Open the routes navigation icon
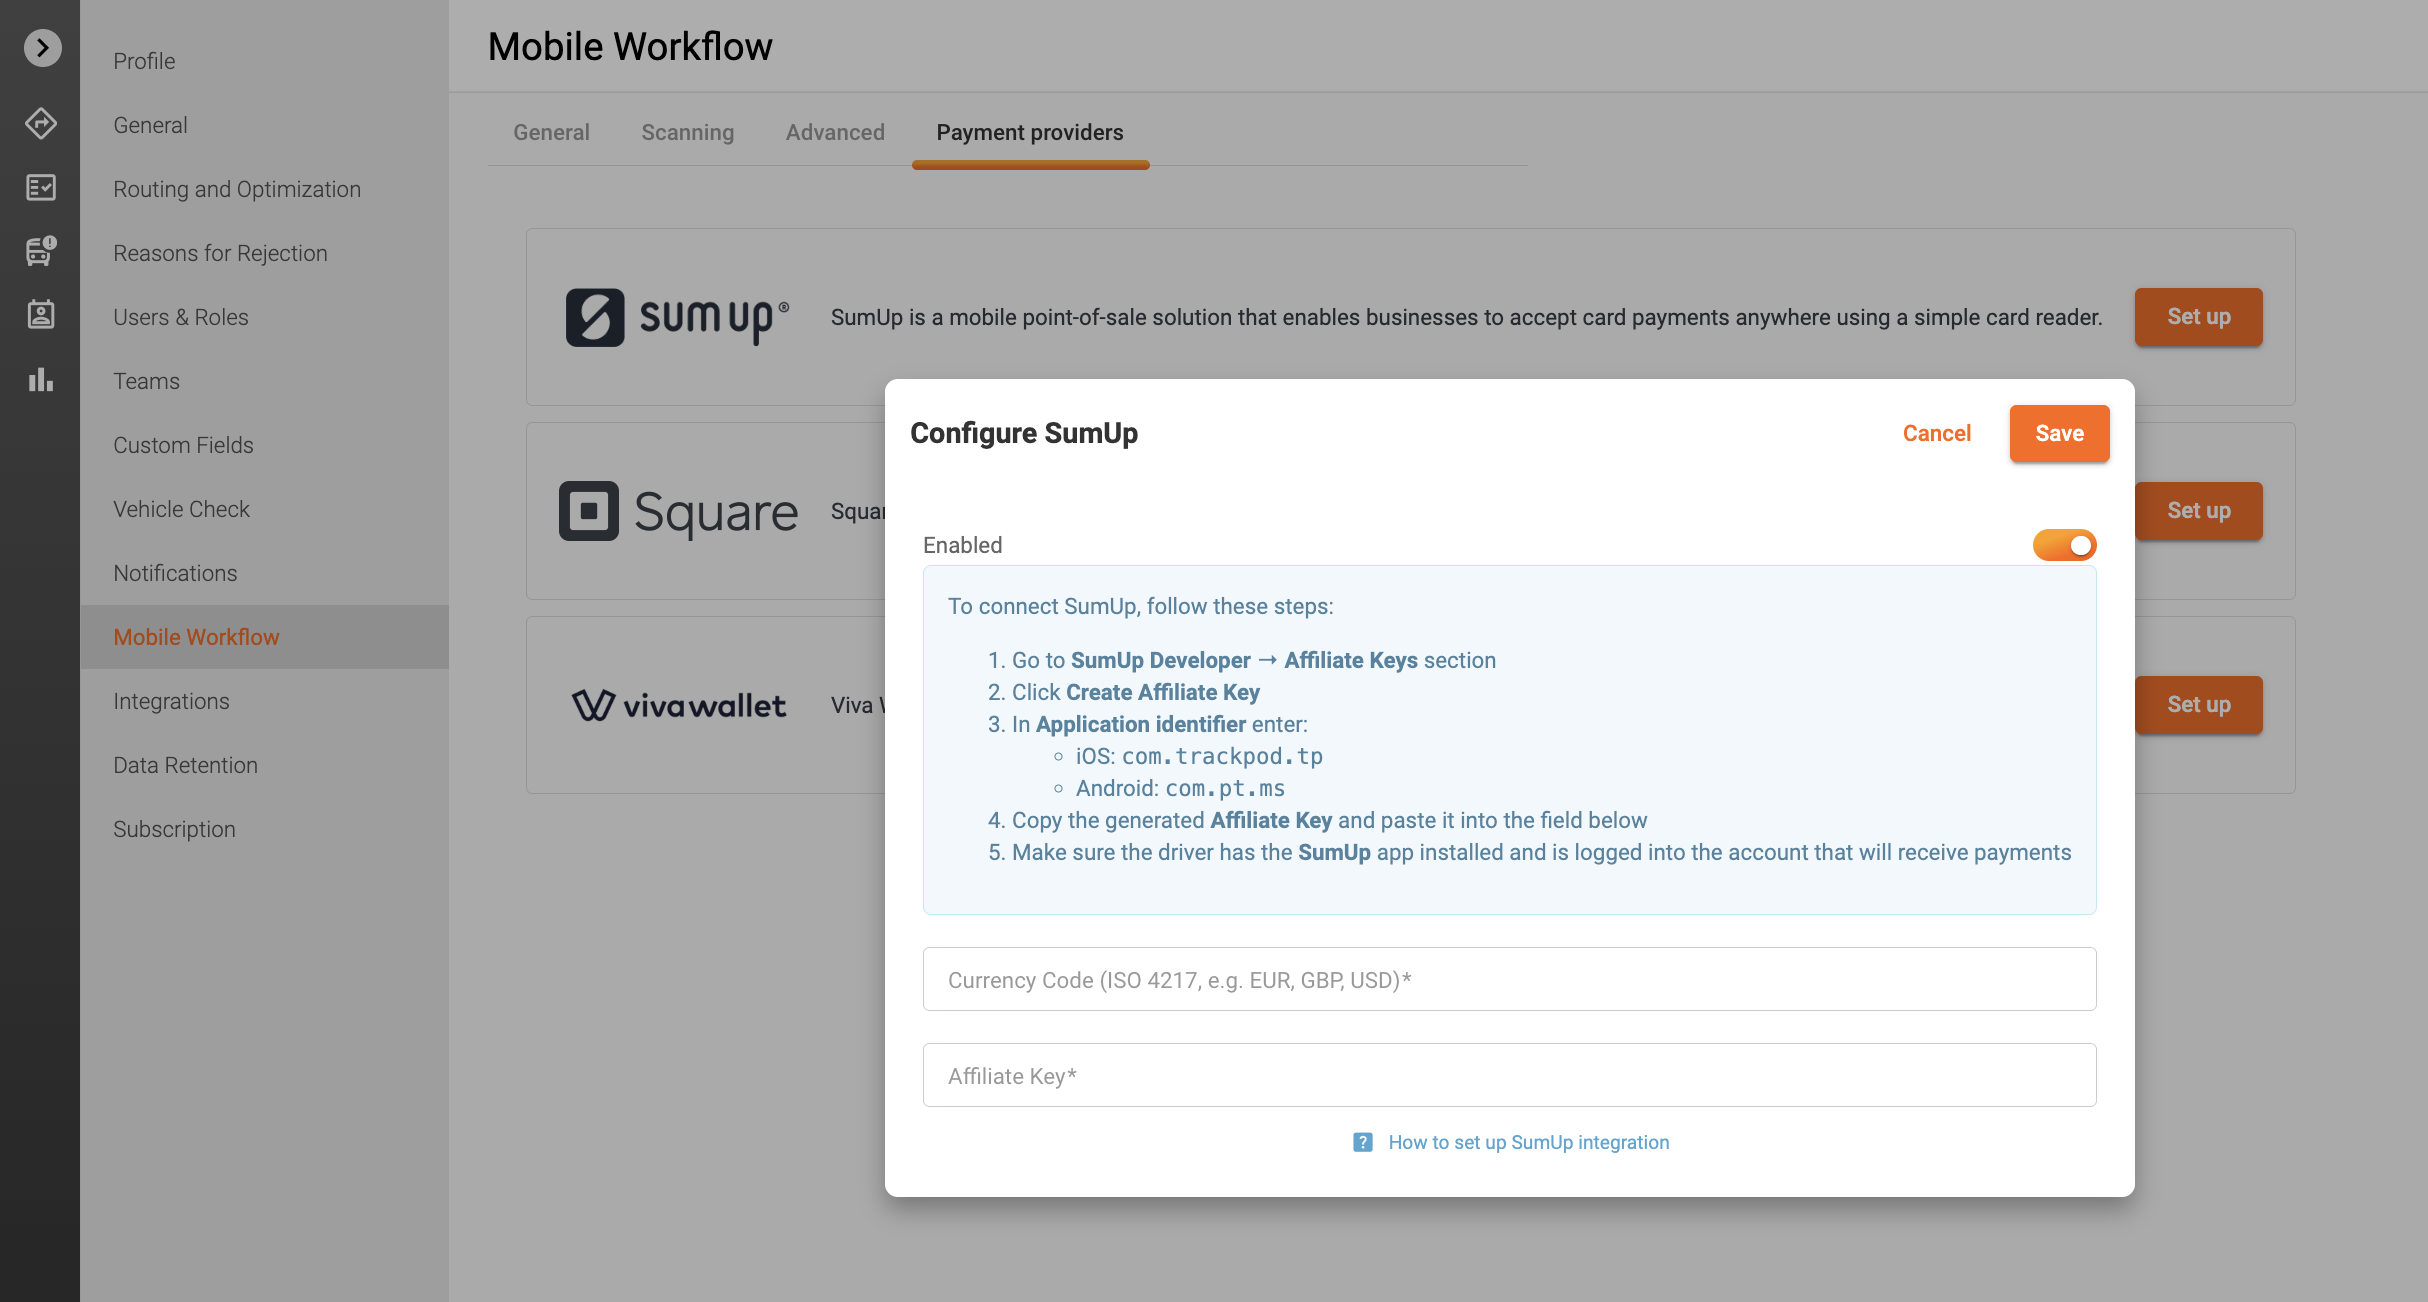The height and width of the screenshot is (1302, 2428). 41,123
